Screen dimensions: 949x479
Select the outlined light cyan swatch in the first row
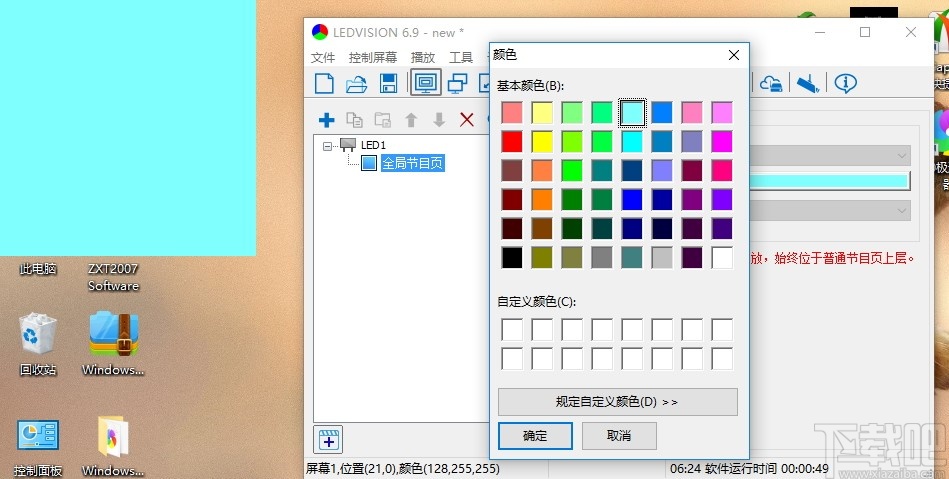632,113
